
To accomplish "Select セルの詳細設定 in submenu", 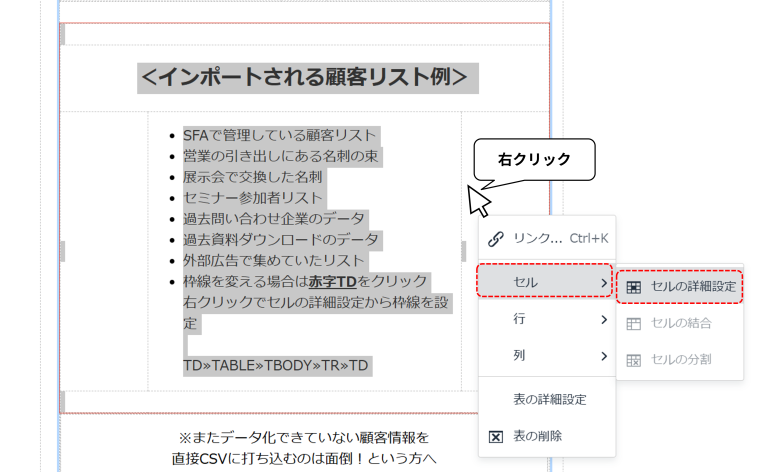I will (679, 287).
